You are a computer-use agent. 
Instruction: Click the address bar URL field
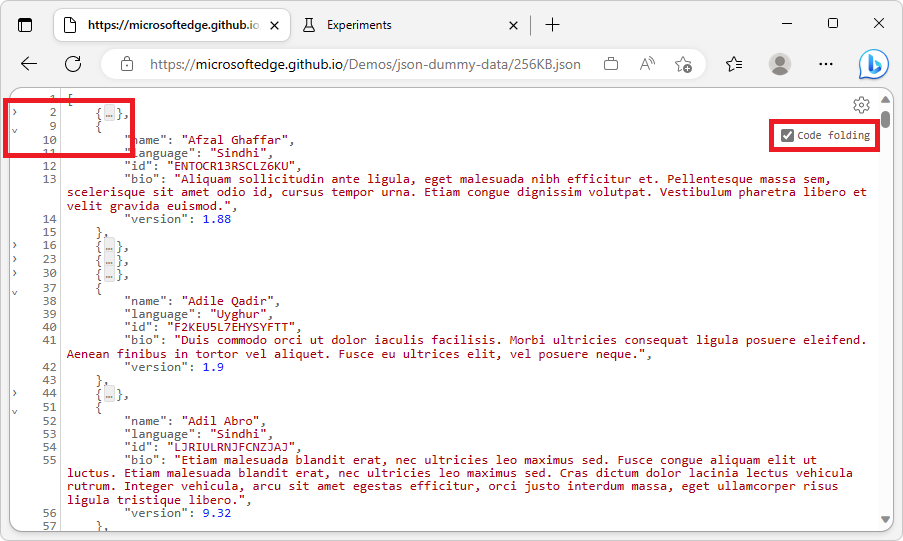click(365, 64)
